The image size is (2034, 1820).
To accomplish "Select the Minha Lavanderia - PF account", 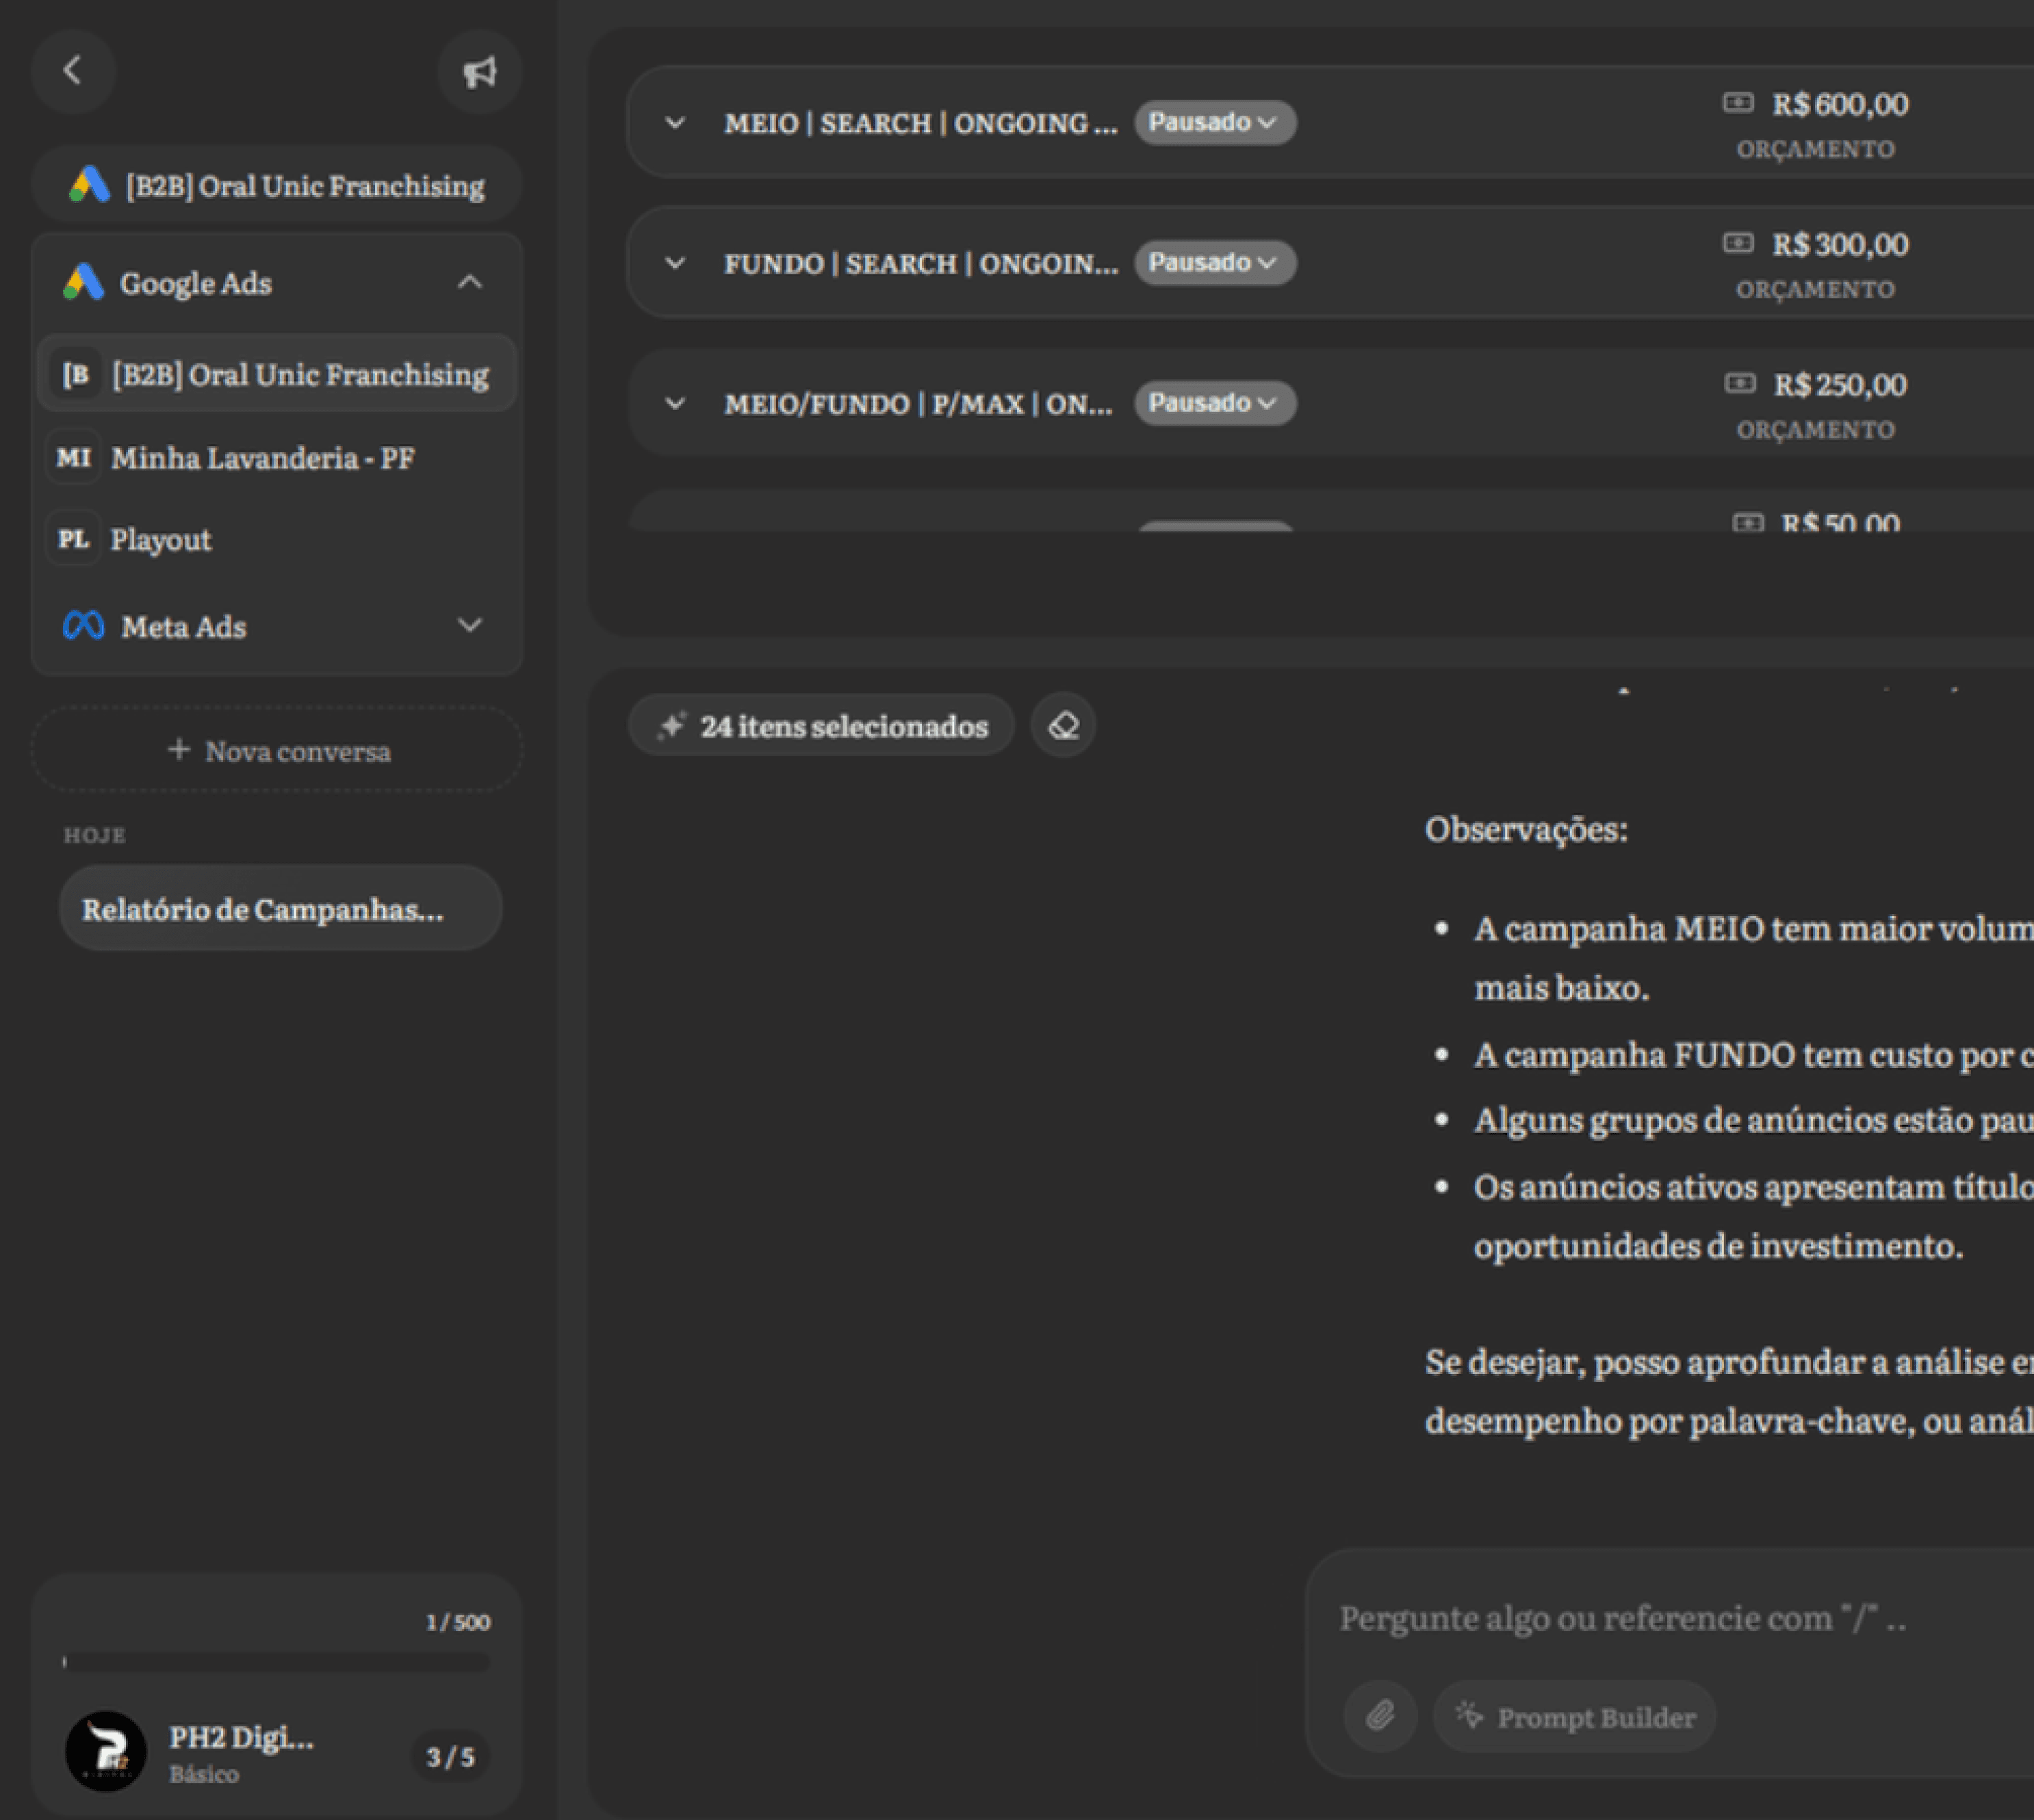I will [x=262, y=458].
